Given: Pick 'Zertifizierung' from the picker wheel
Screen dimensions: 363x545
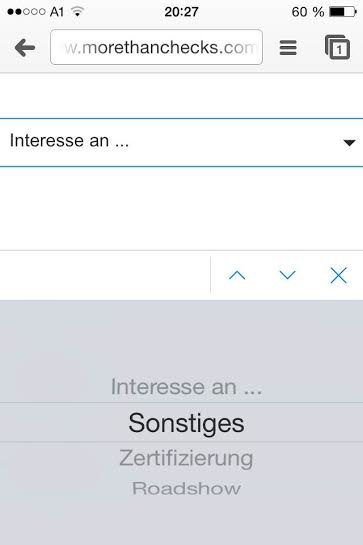Looking at the screenshot, I should click(x=186, y=458).
